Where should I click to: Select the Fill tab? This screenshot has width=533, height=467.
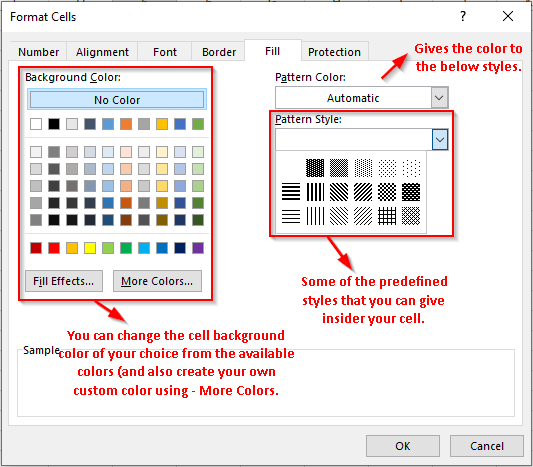[x=273, y=51]
